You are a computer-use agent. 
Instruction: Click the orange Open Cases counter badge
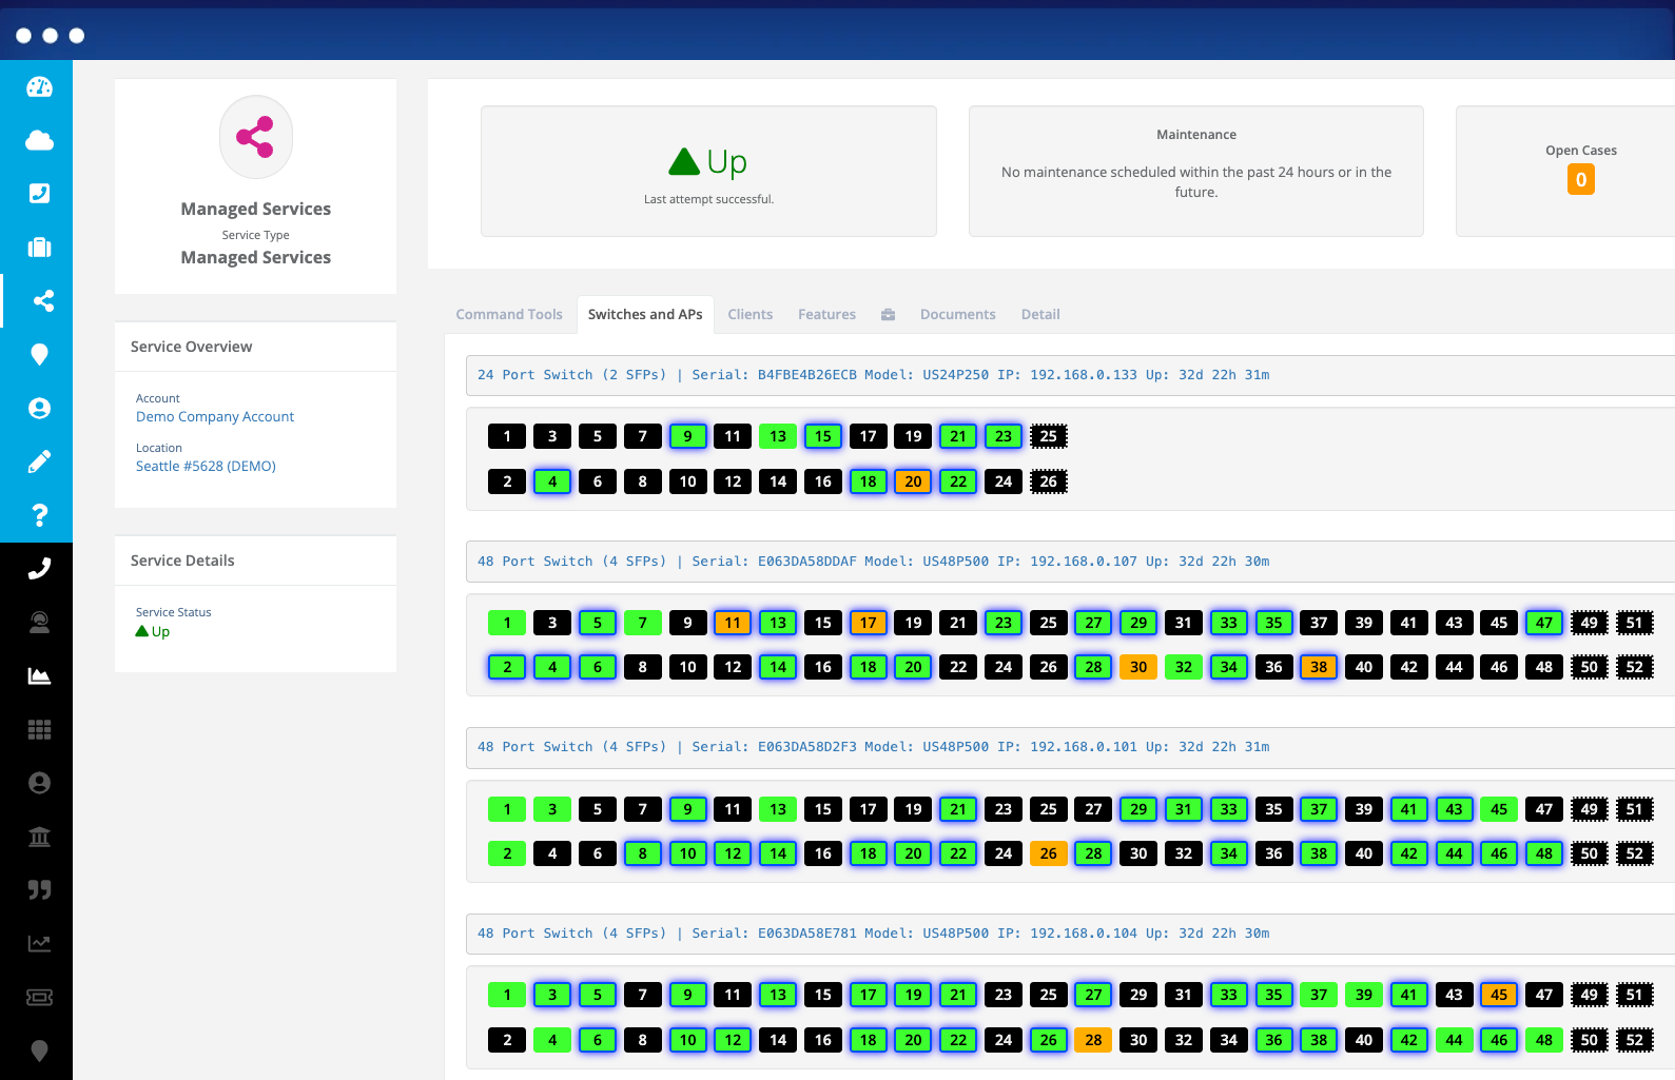point(1581,180)
